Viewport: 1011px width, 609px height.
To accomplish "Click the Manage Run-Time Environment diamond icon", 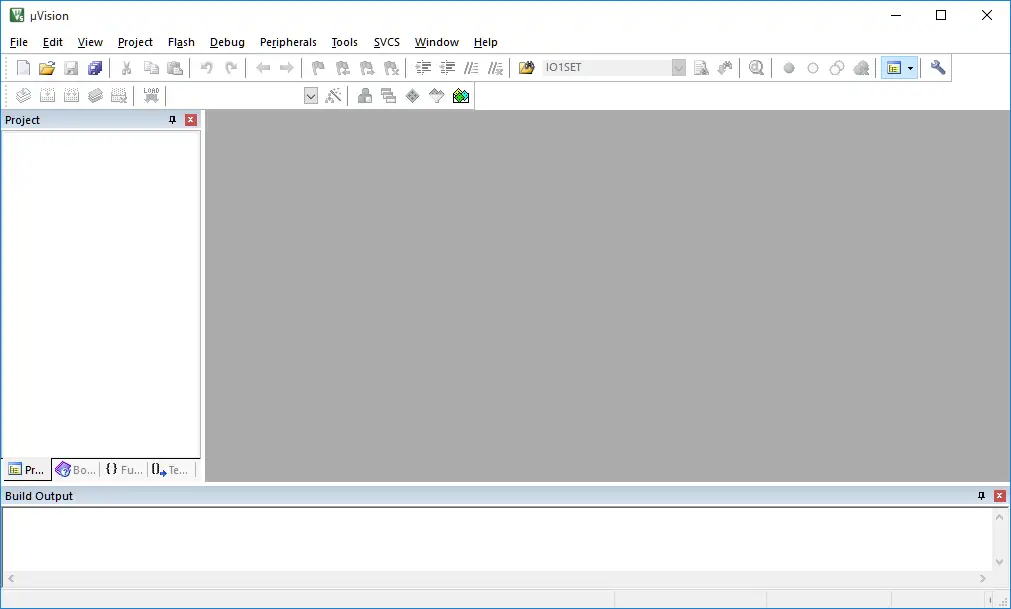I will tap(413, 96).
